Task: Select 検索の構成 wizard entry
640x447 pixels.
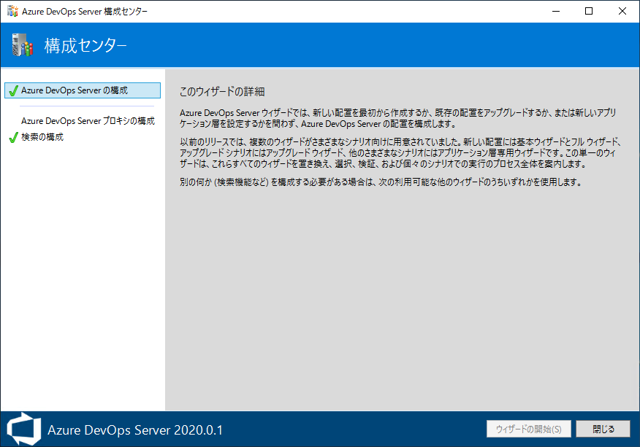Action: 42,137
